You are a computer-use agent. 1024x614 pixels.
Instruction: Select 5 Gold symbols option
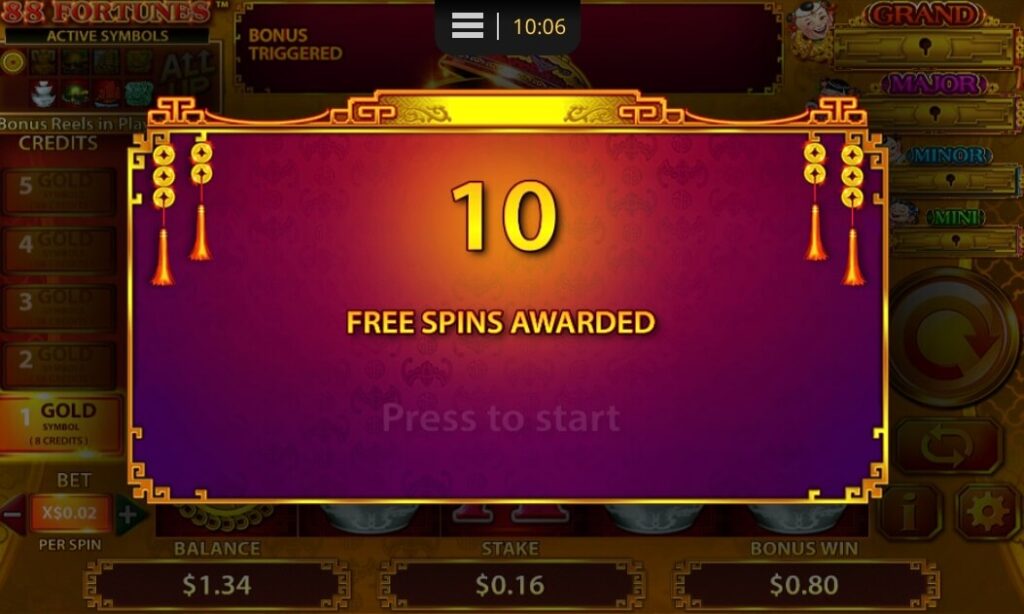[x=60, y=191]
